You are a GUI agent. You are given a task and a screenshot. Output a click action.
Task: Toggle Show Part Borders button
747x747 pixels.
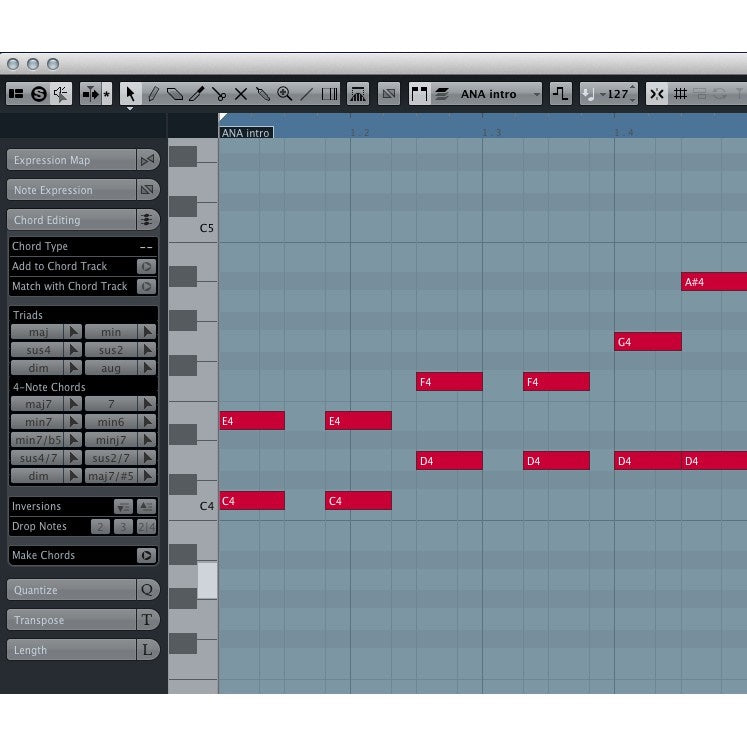click(x=419, y=94)
